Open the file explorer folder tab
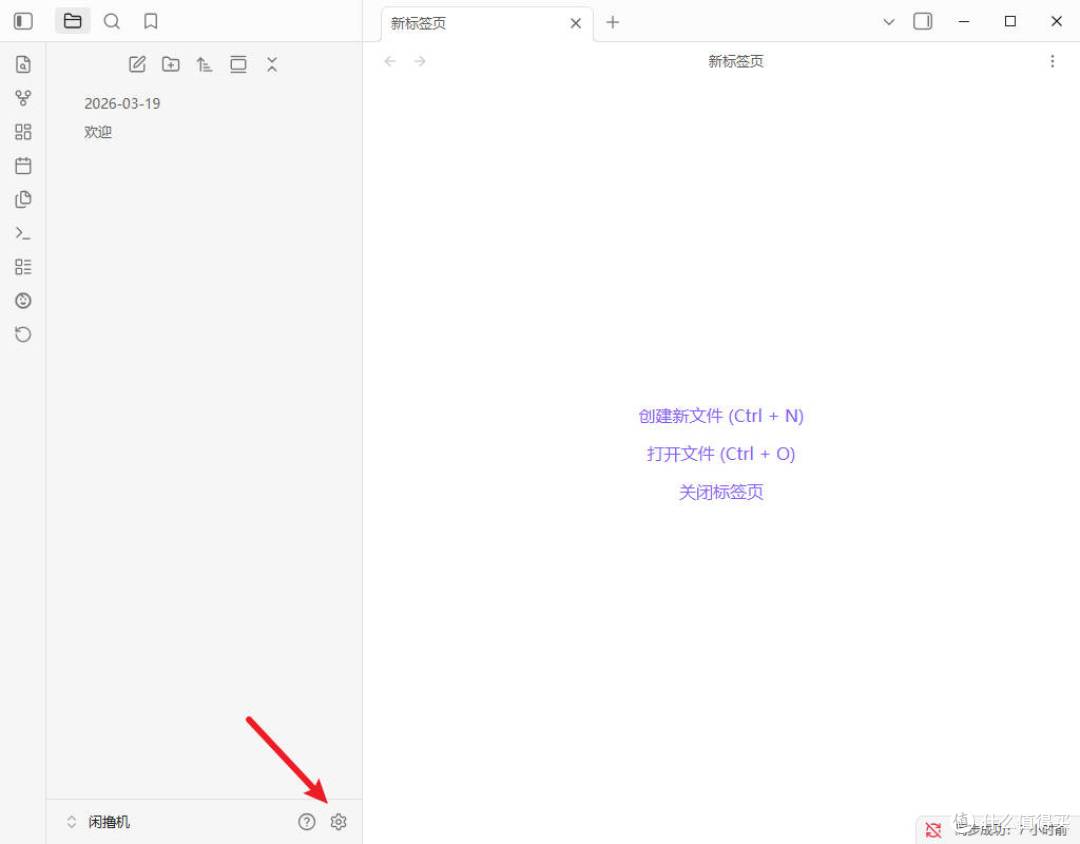 coord(72,21)
